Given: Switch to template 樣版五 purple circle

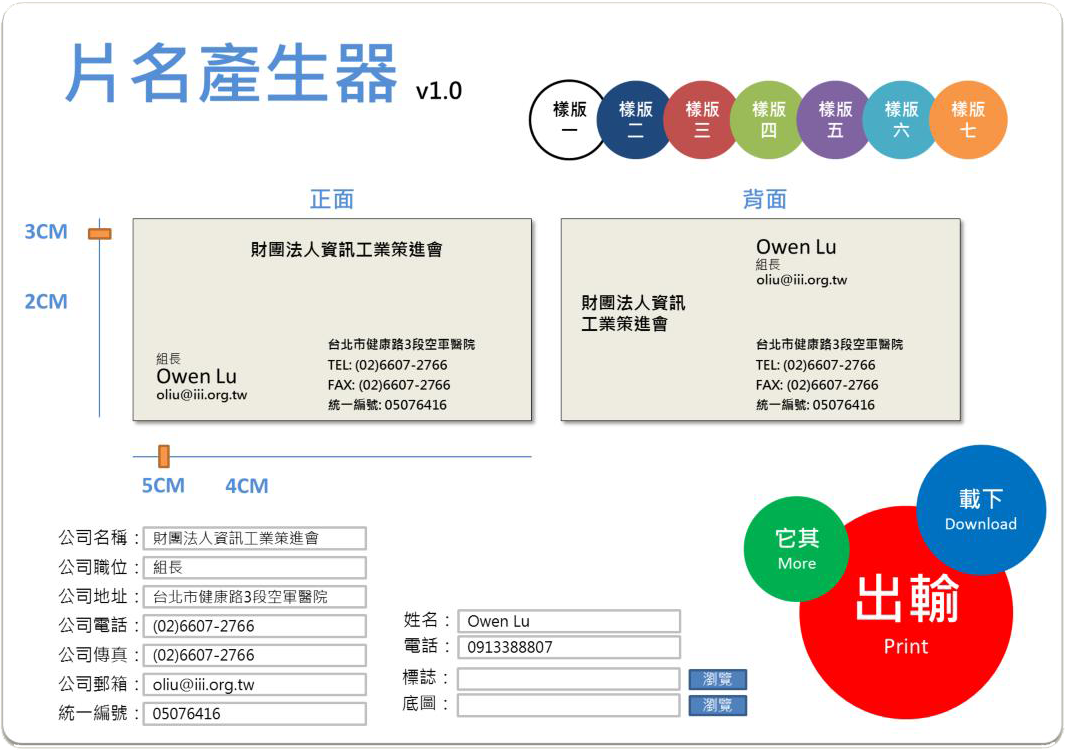Looking at the screenshot, I should 835,120.
